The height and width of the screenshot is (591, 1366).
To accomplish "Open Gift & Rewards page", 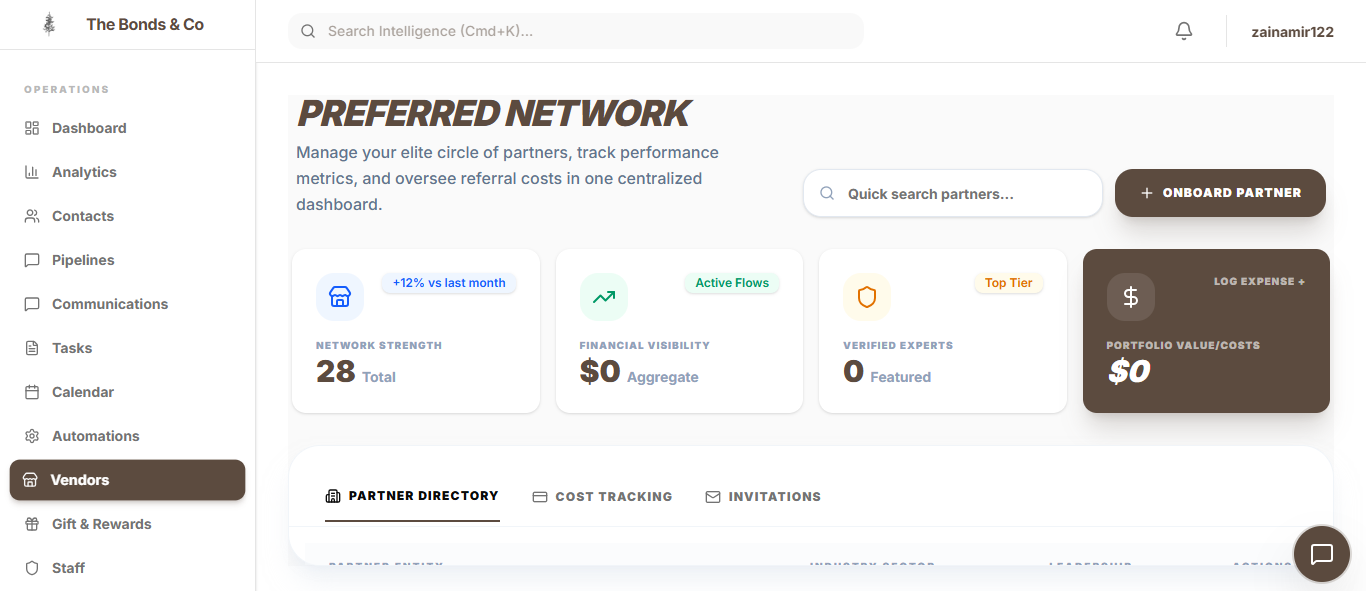I will pos(101,524).
